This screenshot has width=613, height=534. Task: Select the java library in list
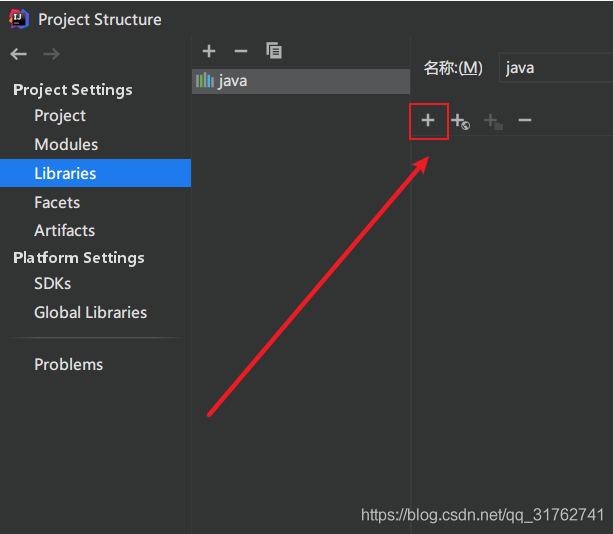tap(232, 81)
